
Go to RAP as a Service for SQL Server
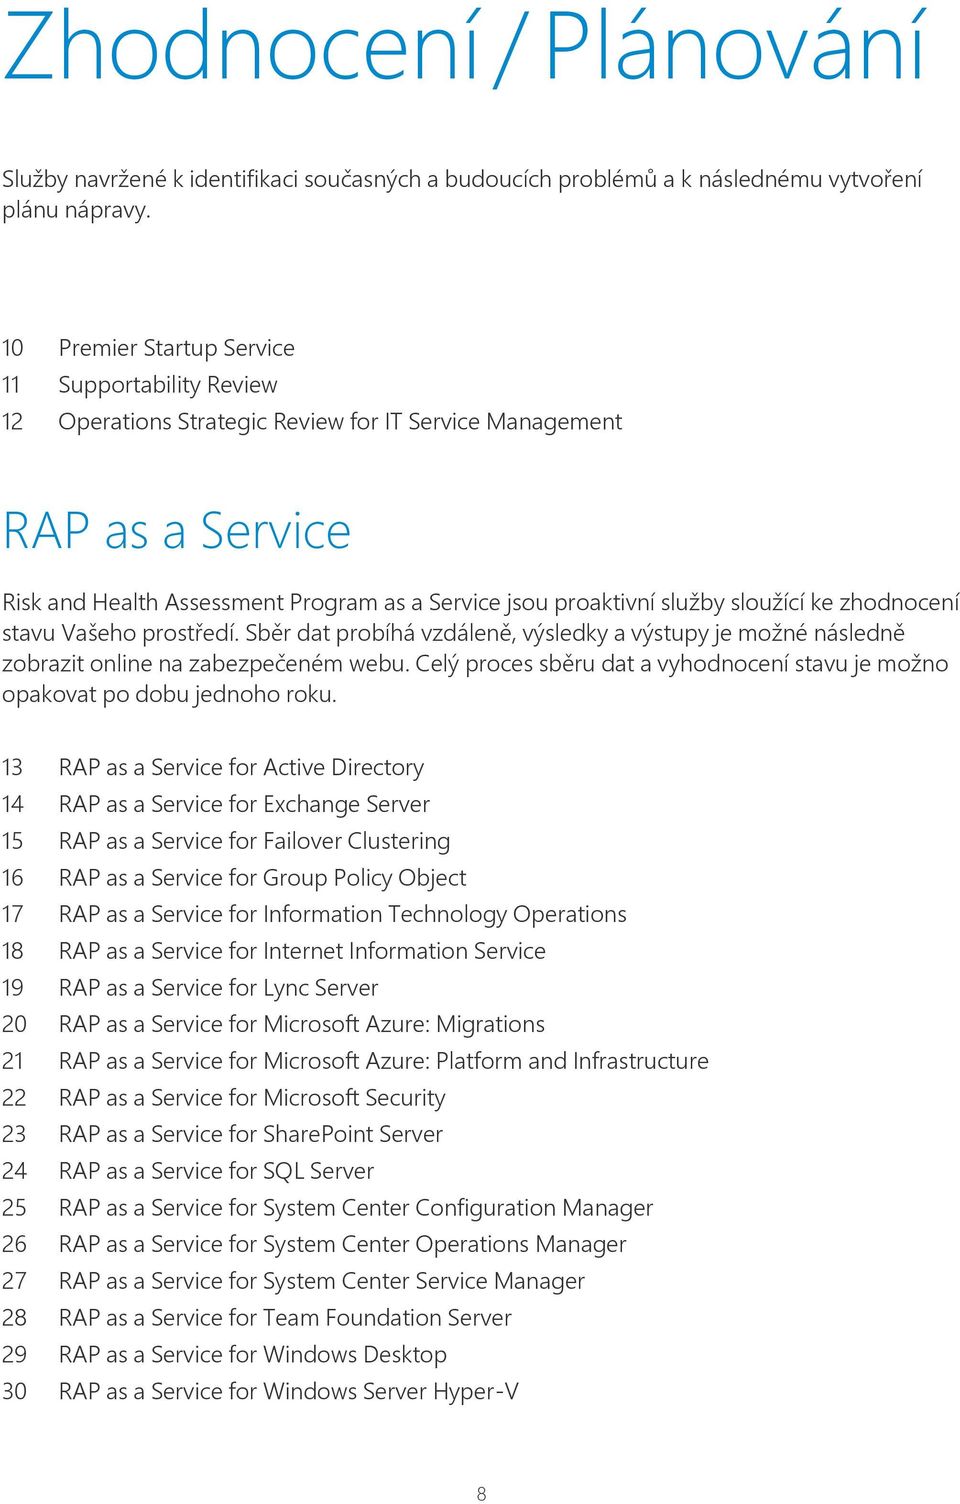pos(216,1171)
